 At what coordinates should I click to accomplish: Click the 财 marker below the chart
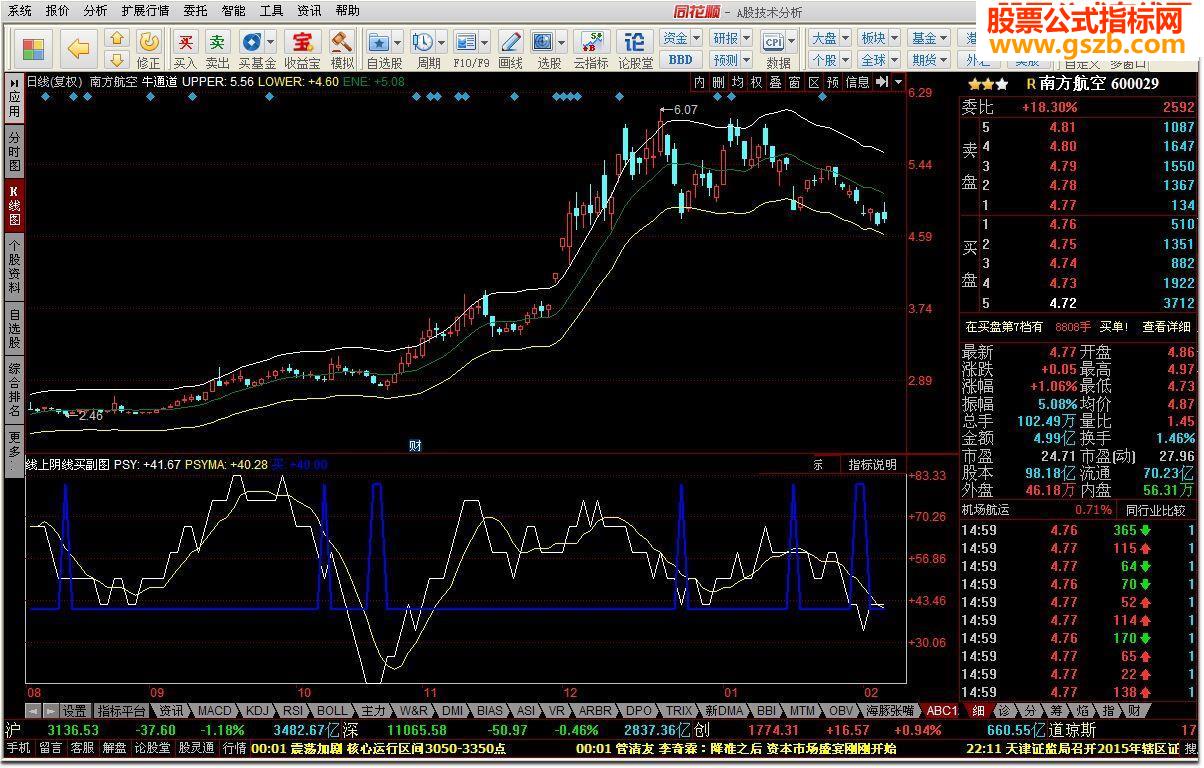[415, 446]
